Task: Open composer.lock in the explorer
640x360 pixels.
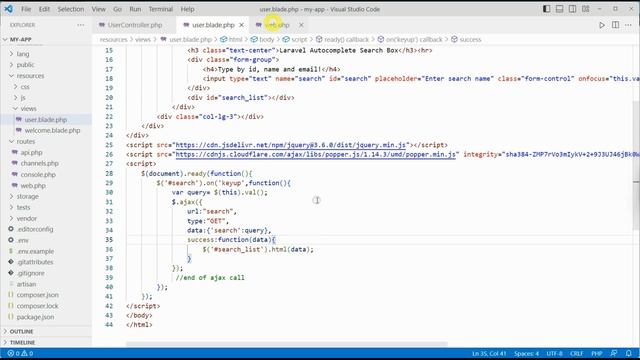Action: [46, 306]
